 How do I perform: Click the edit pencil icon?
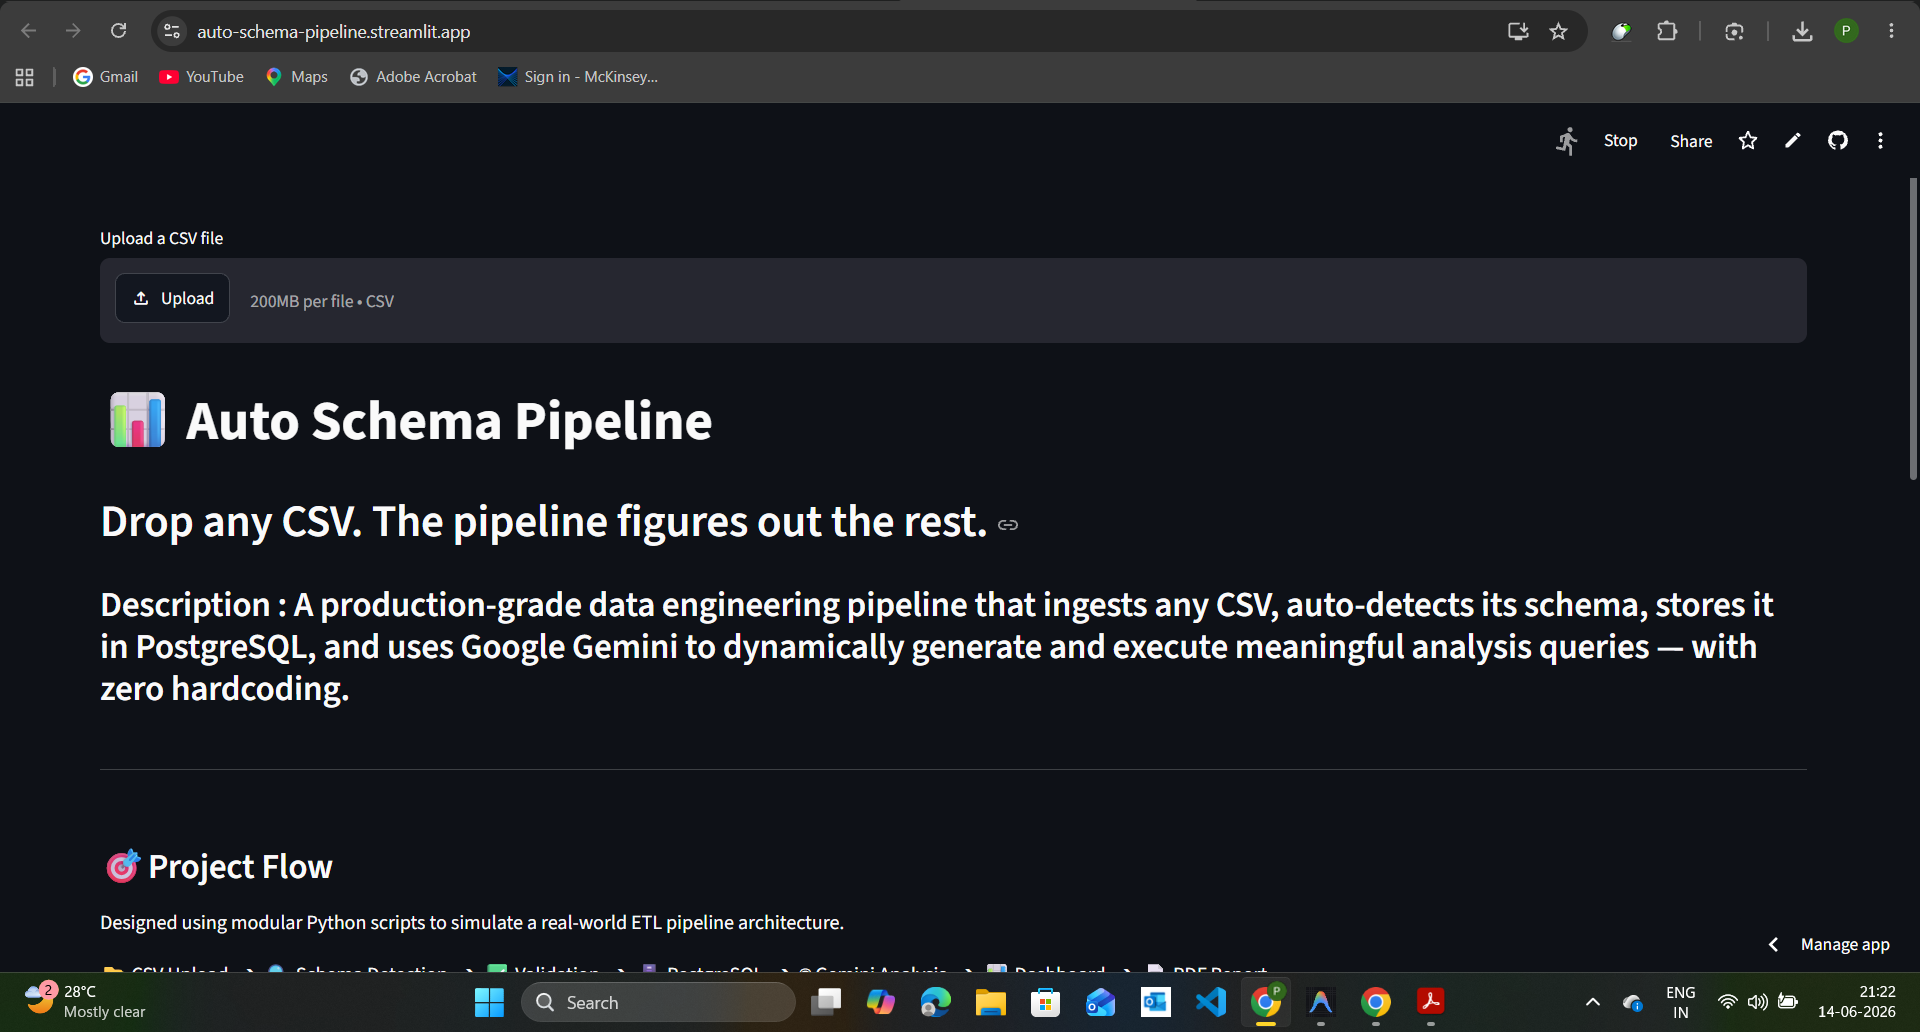tap(1793, 141)
